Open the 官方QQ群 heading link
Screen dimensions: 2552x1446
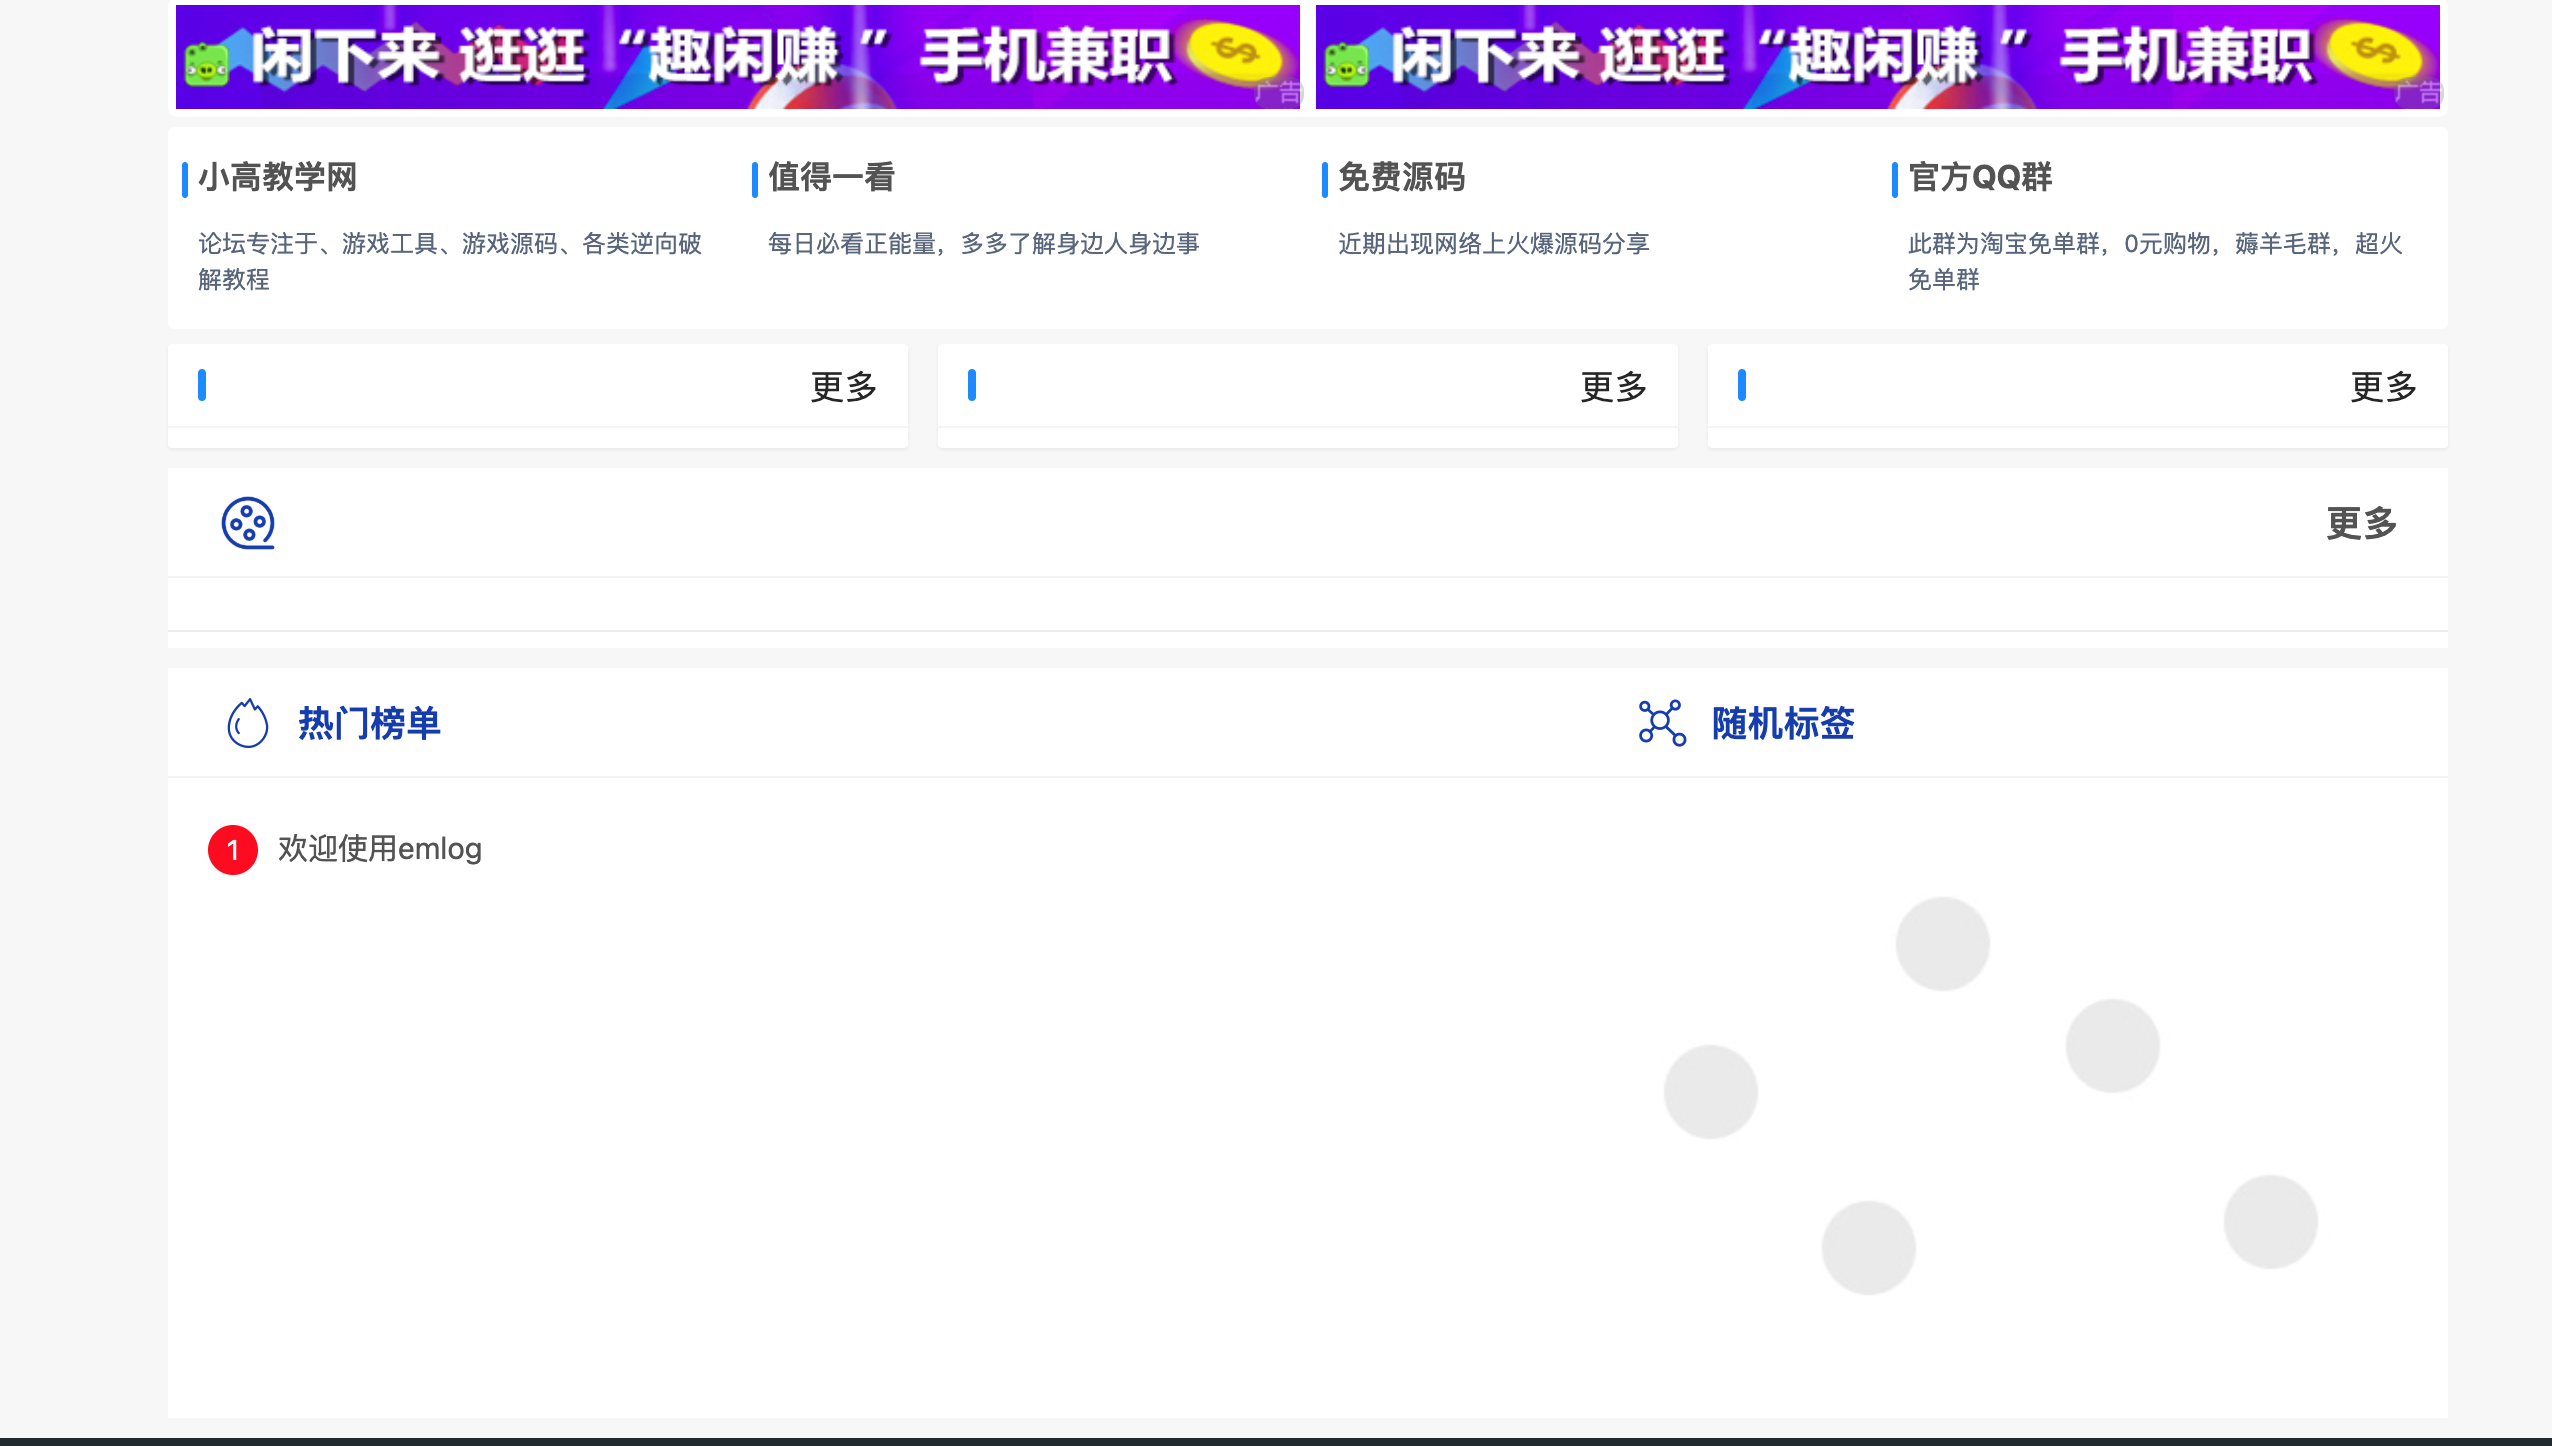1979,177
